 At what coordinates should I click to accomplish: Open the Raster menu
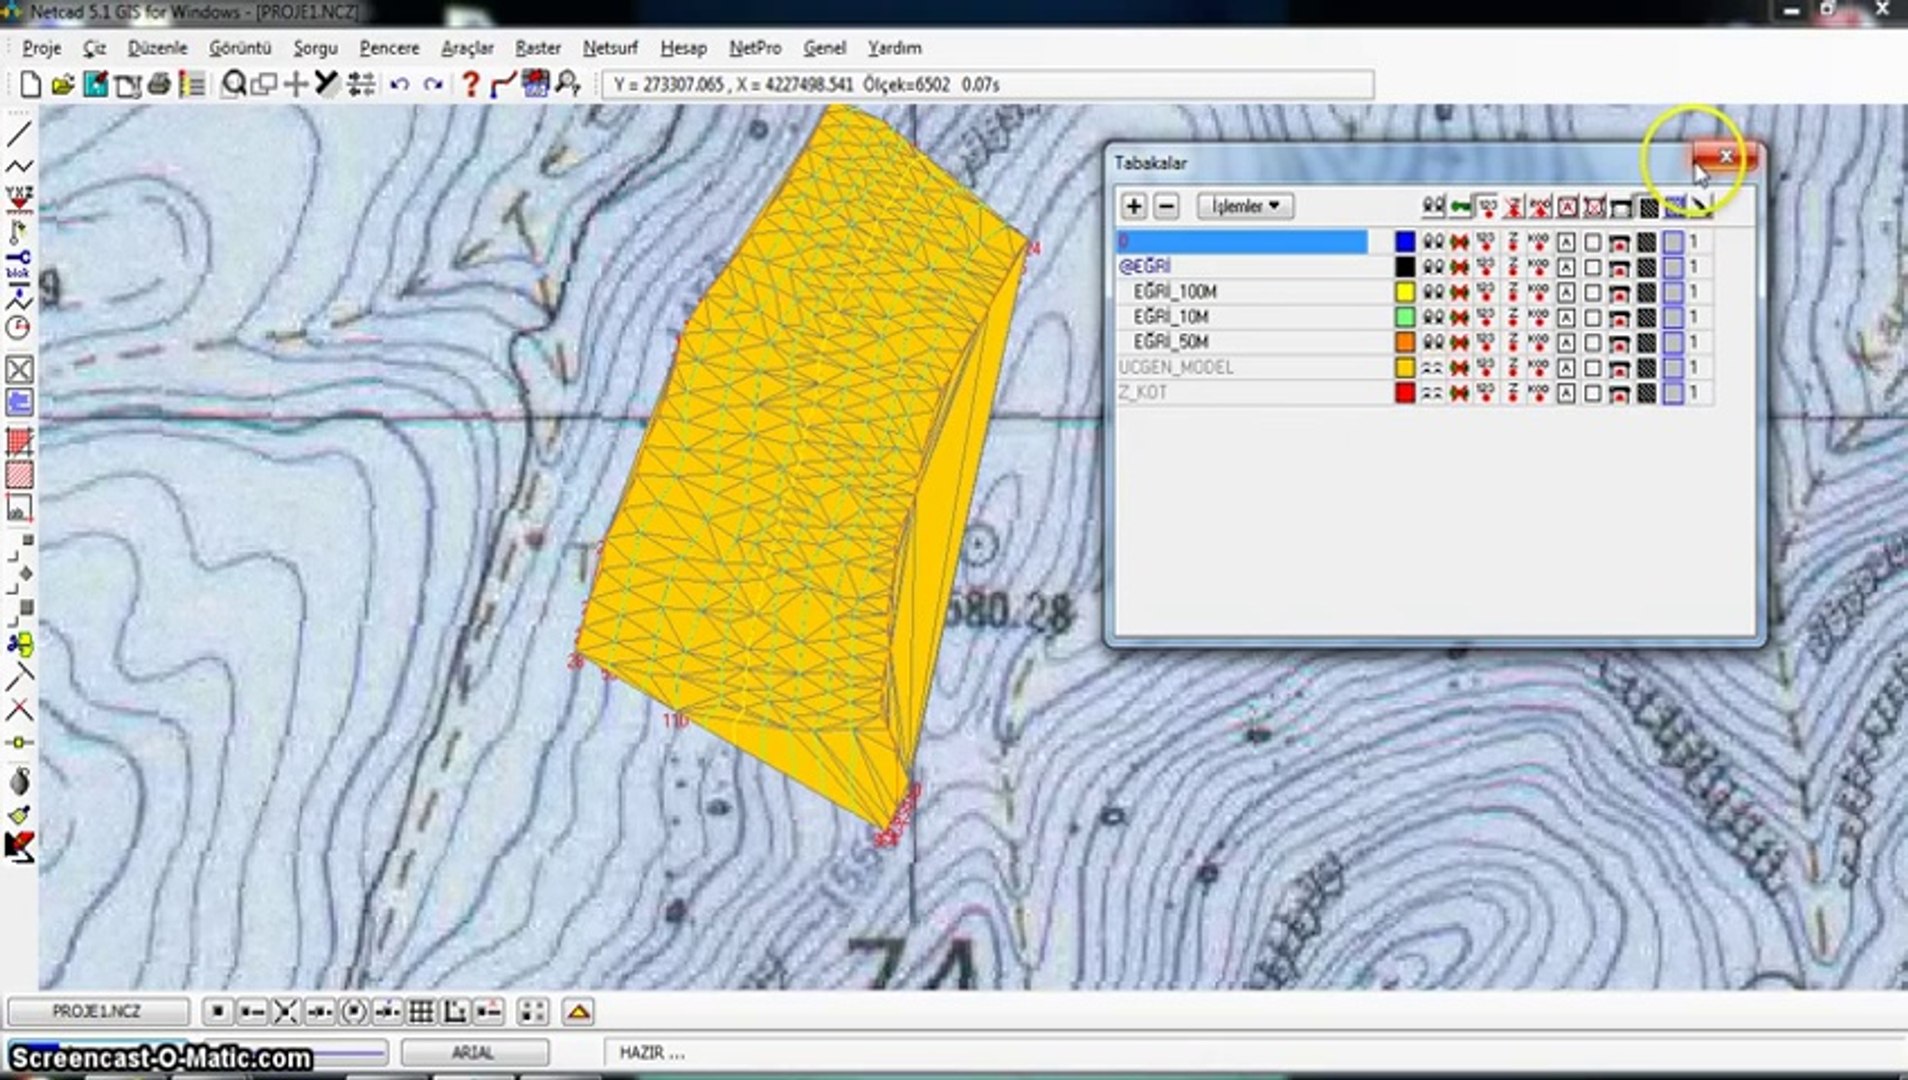(537, 48)
